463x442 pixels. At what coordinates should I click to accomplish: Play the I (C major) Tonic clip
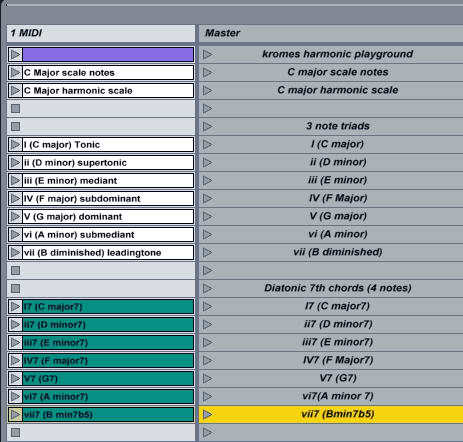click(15, 144)
